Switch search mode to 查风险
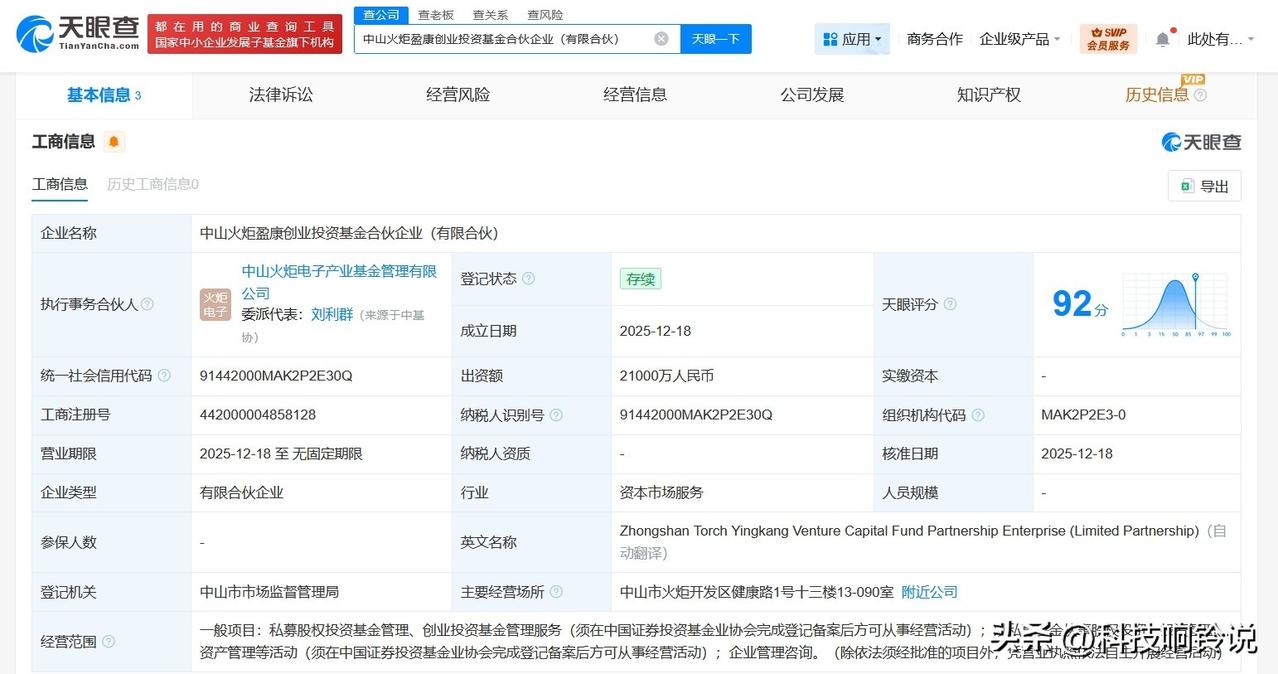1278x674 pixels. point(545,14)
